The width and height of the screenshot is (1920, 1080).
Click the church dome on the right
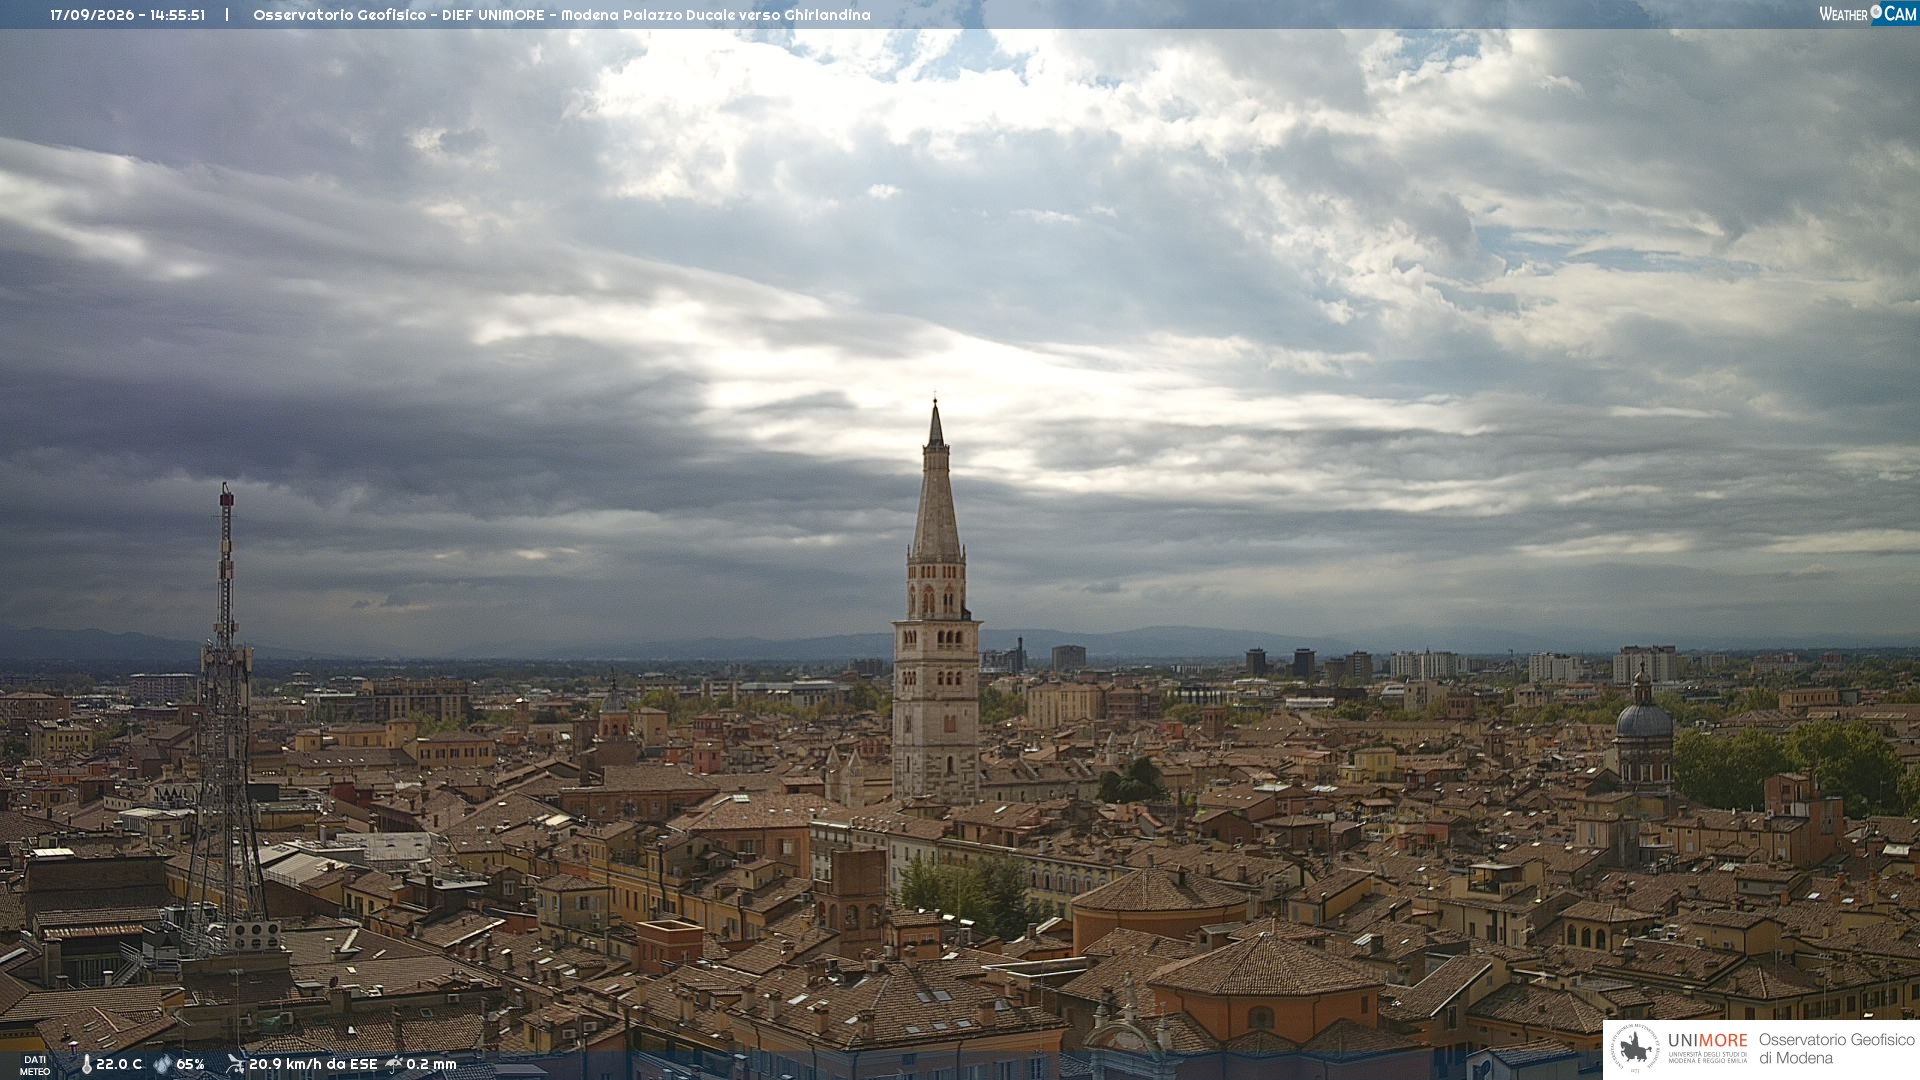click(1643, 716)
